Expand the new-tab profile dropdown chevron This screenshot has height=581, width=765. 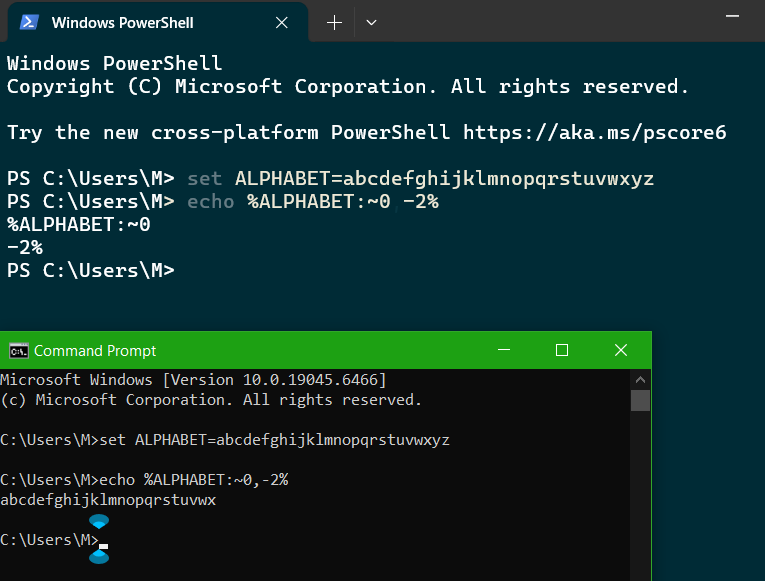pos(371,22)
